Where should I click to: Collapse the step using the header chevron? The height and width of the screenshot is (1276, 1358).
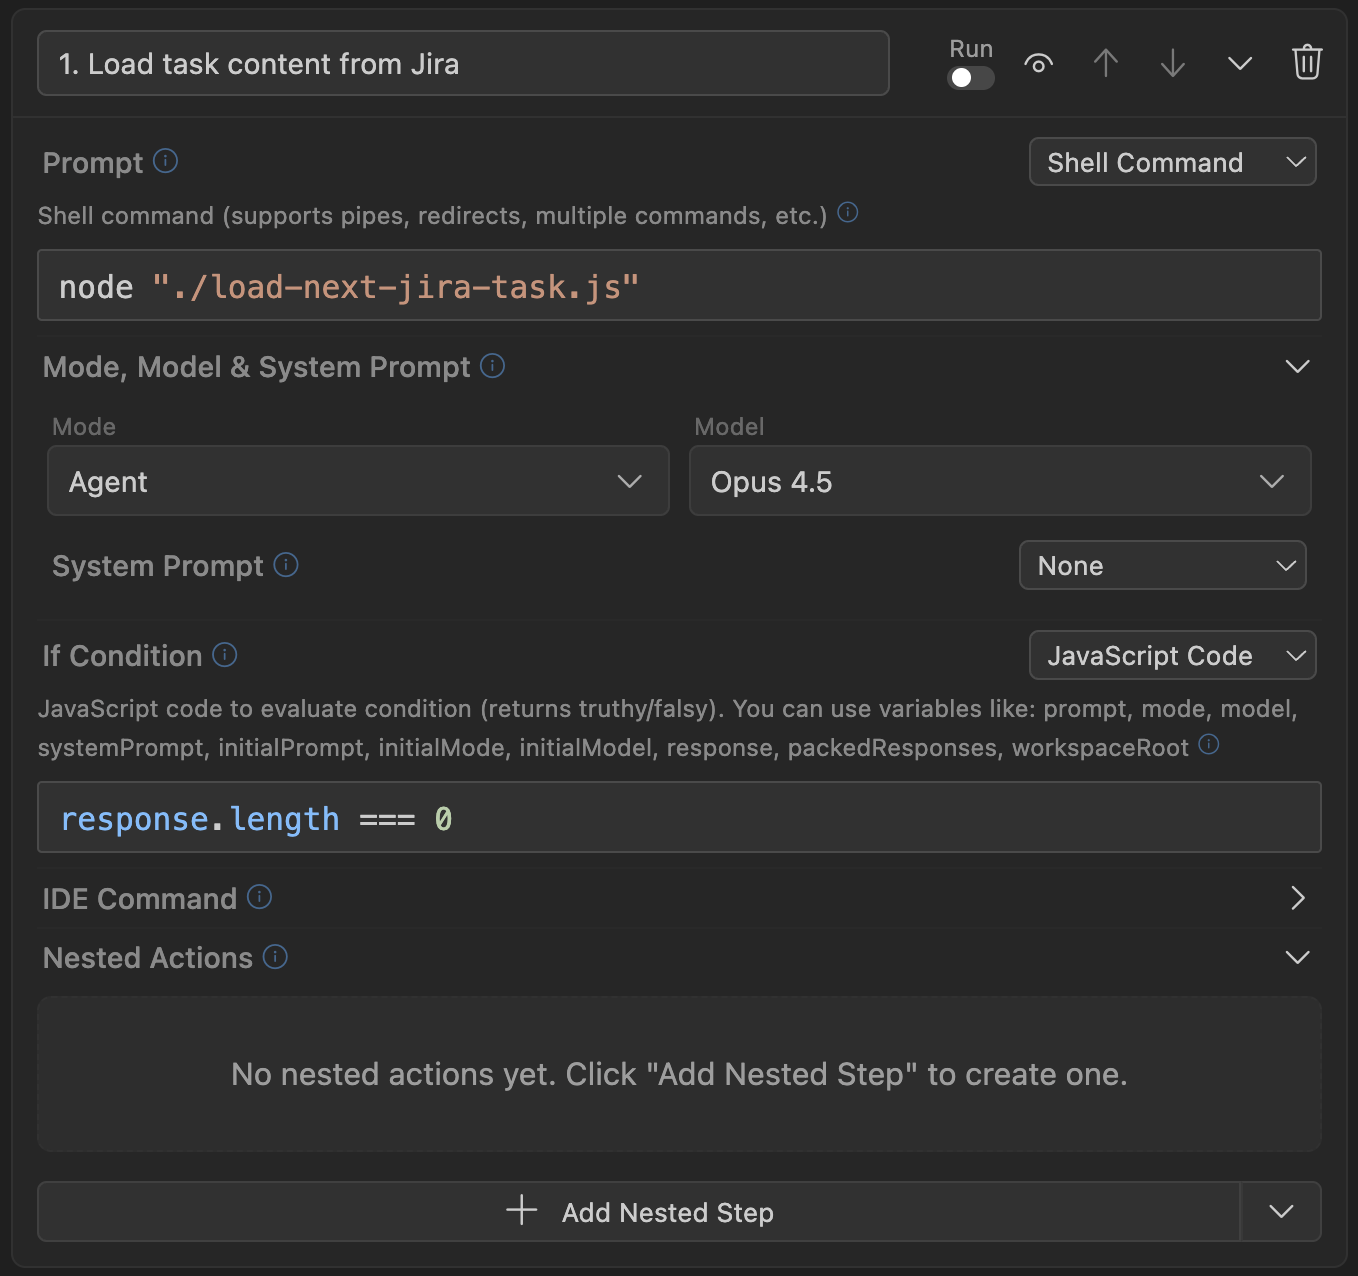tap(1240, 64)
